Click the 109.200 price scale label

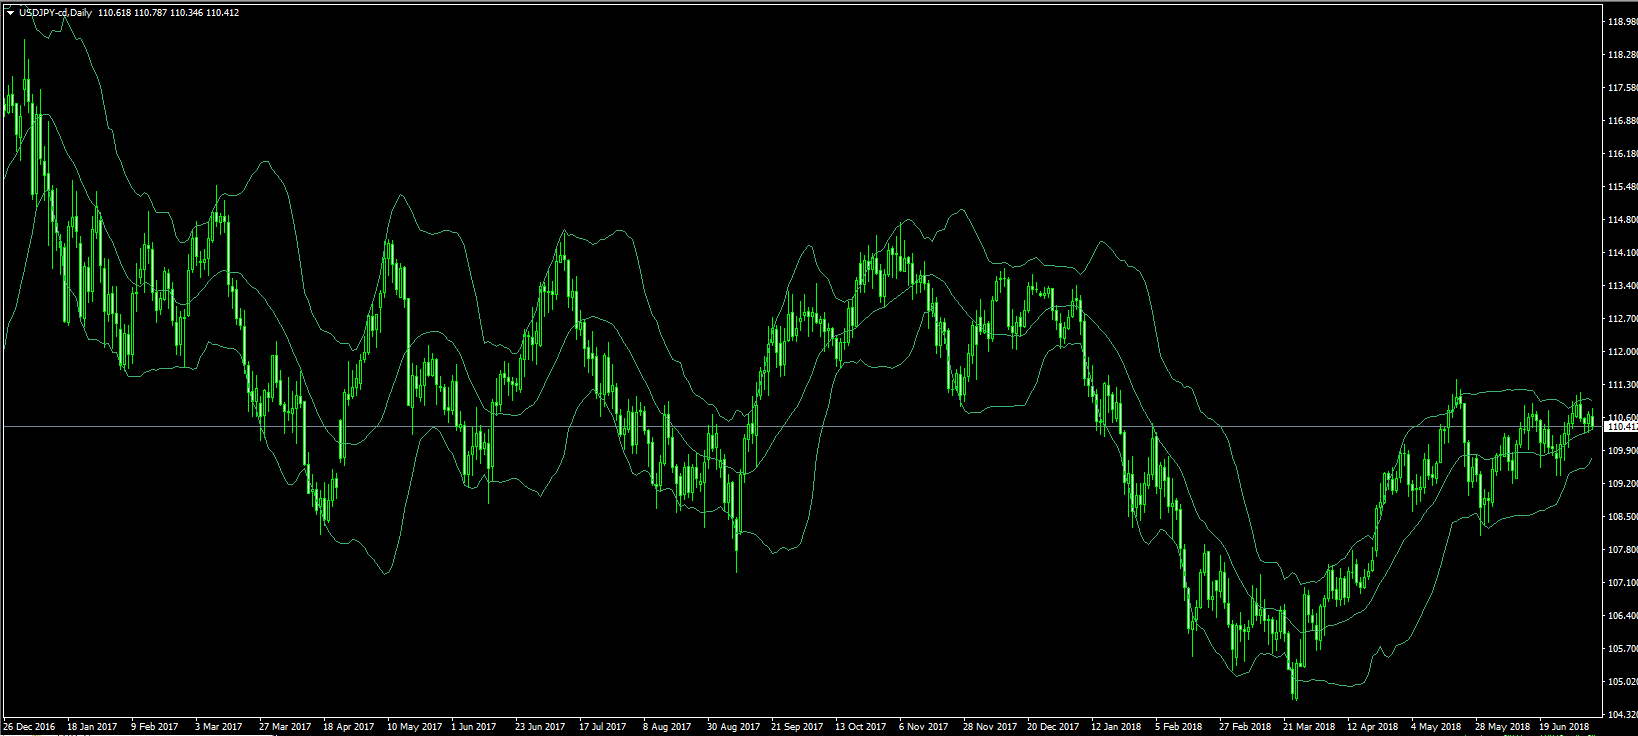click(x=1621, y=484)
